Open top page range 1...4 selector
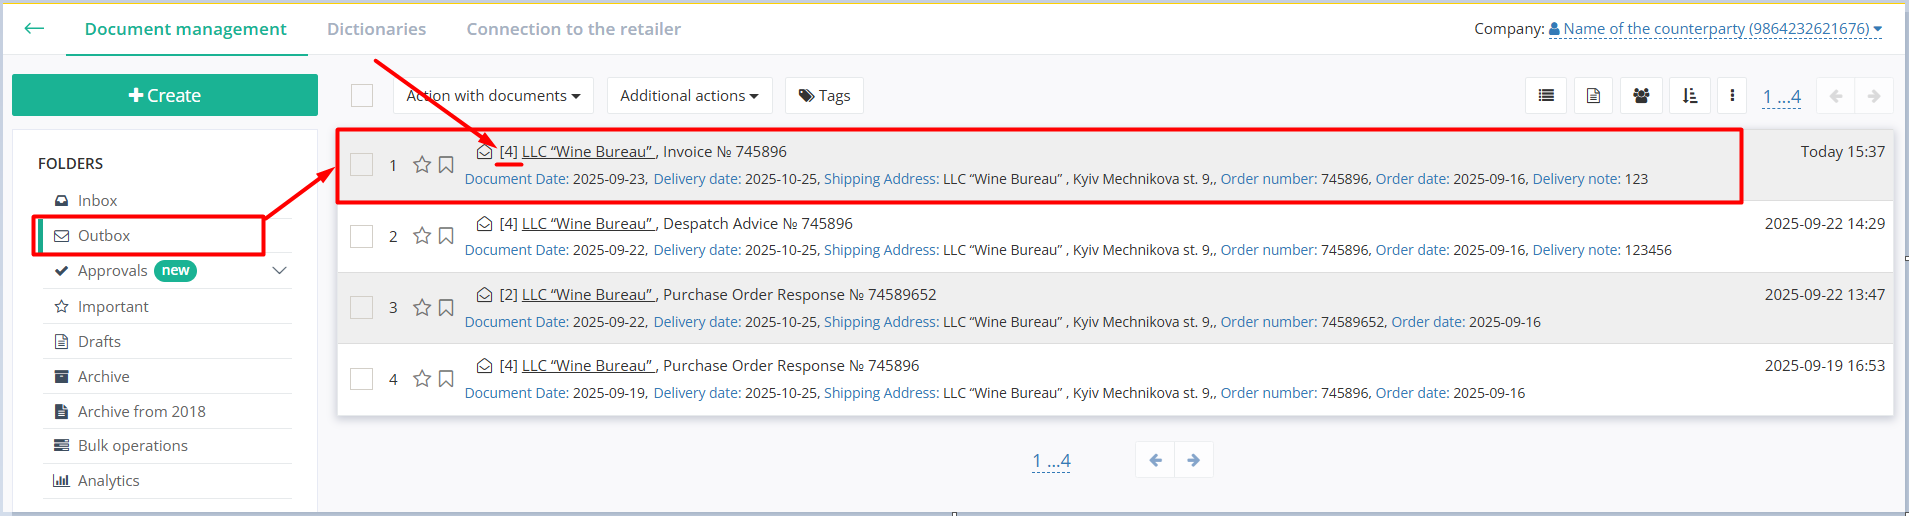This screenshot has width=1909, height=516. (1781, 97)
